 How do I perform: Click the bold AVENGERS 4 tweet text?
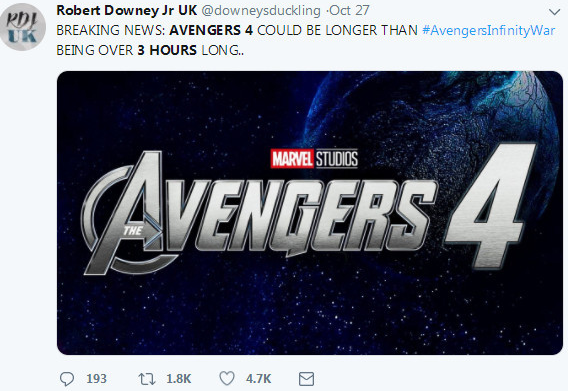pos(211,30)
